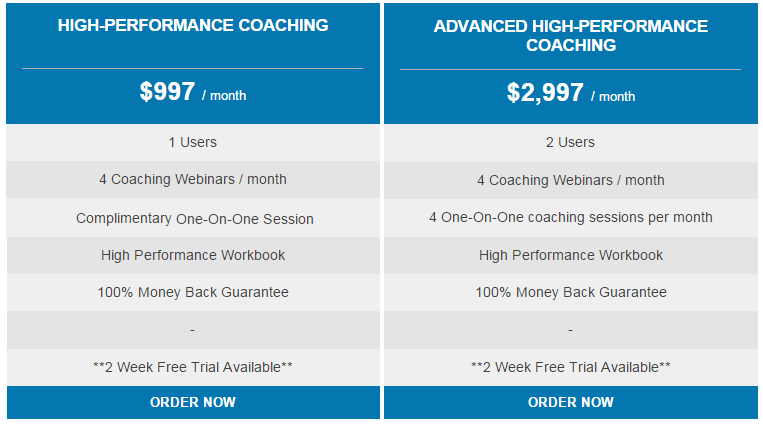Screen dimensions: 763x426
Task: Click the HIGH-PERFORMANCE COACHING $997 plan title
Action: pos(193,25)
